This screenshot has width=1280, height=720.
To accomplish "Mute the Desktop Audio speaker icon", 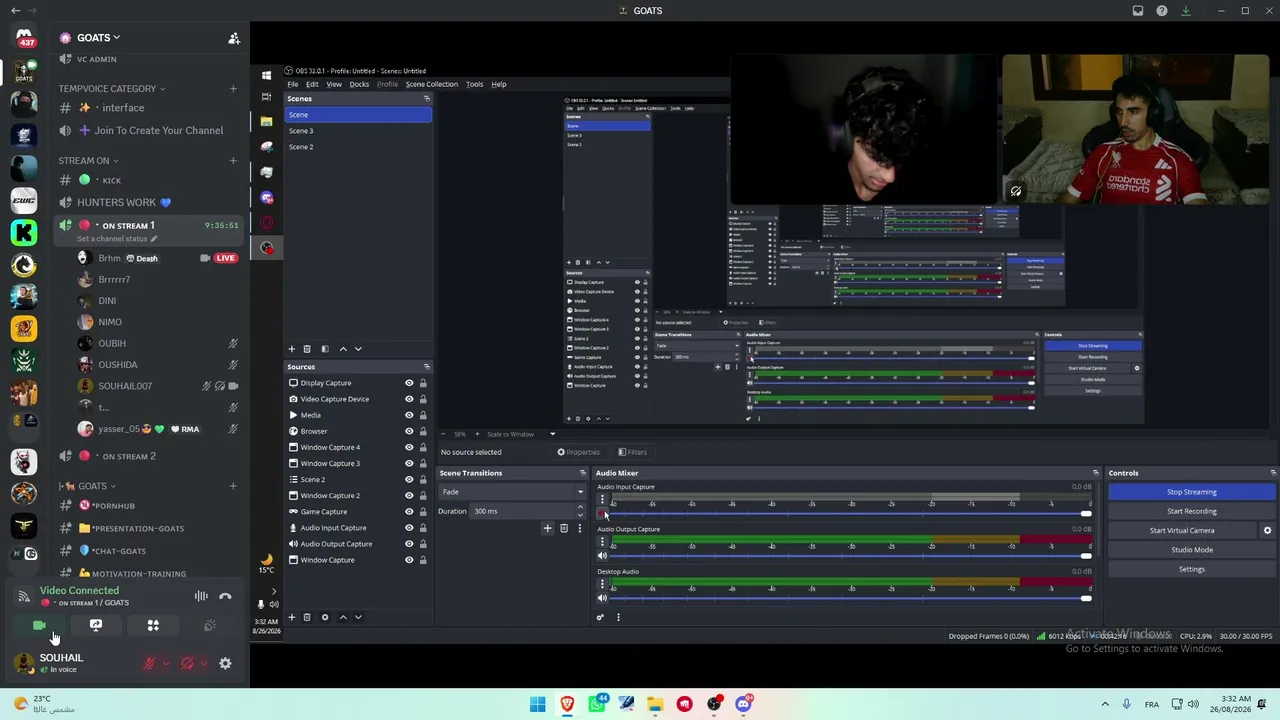I will 602,598.
